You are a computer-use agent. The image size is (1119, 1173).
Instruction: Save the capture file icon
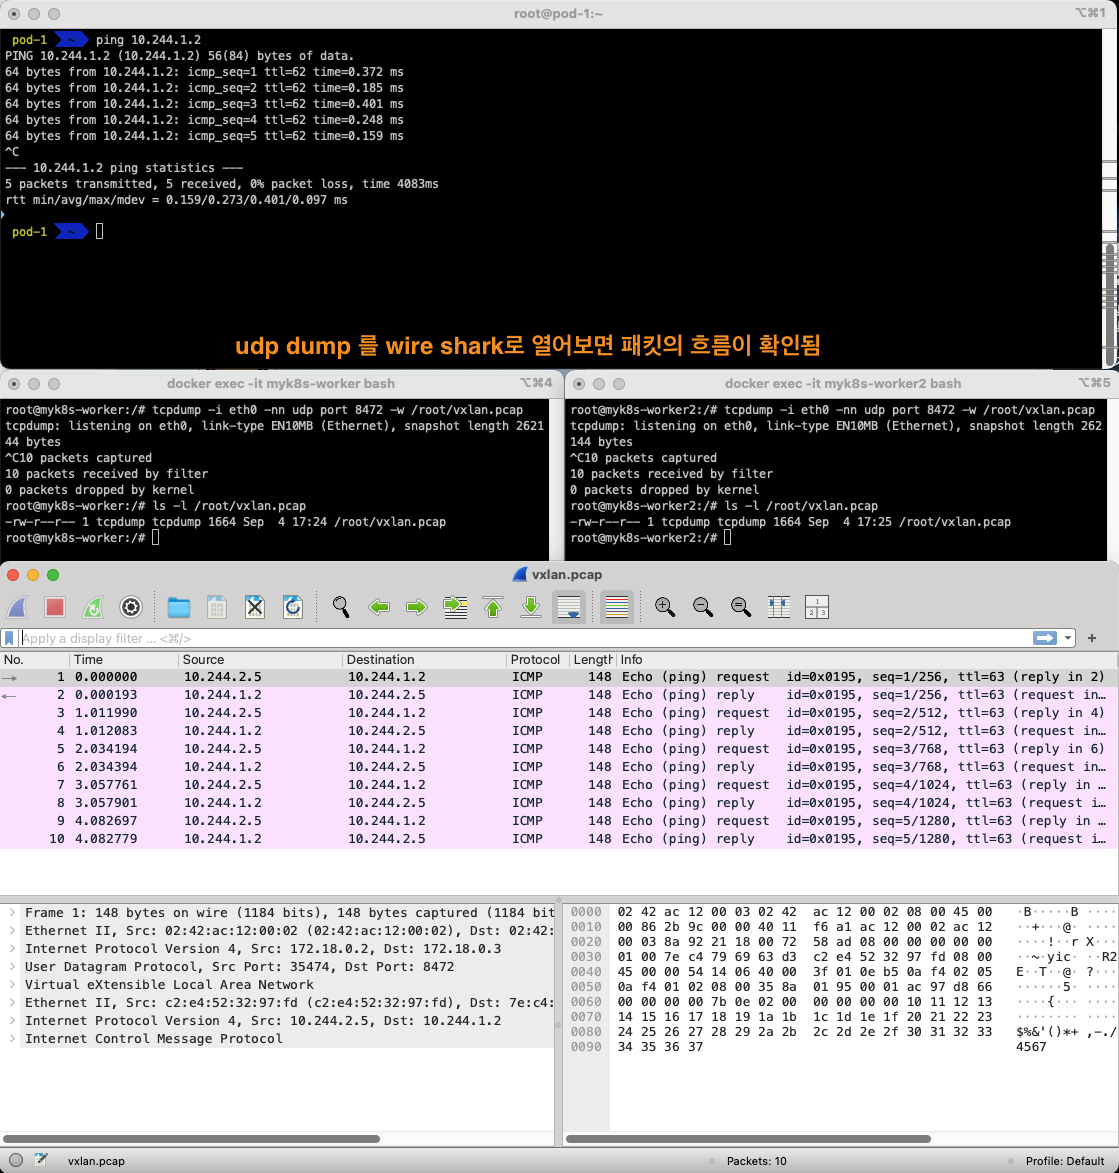(217, 607)
